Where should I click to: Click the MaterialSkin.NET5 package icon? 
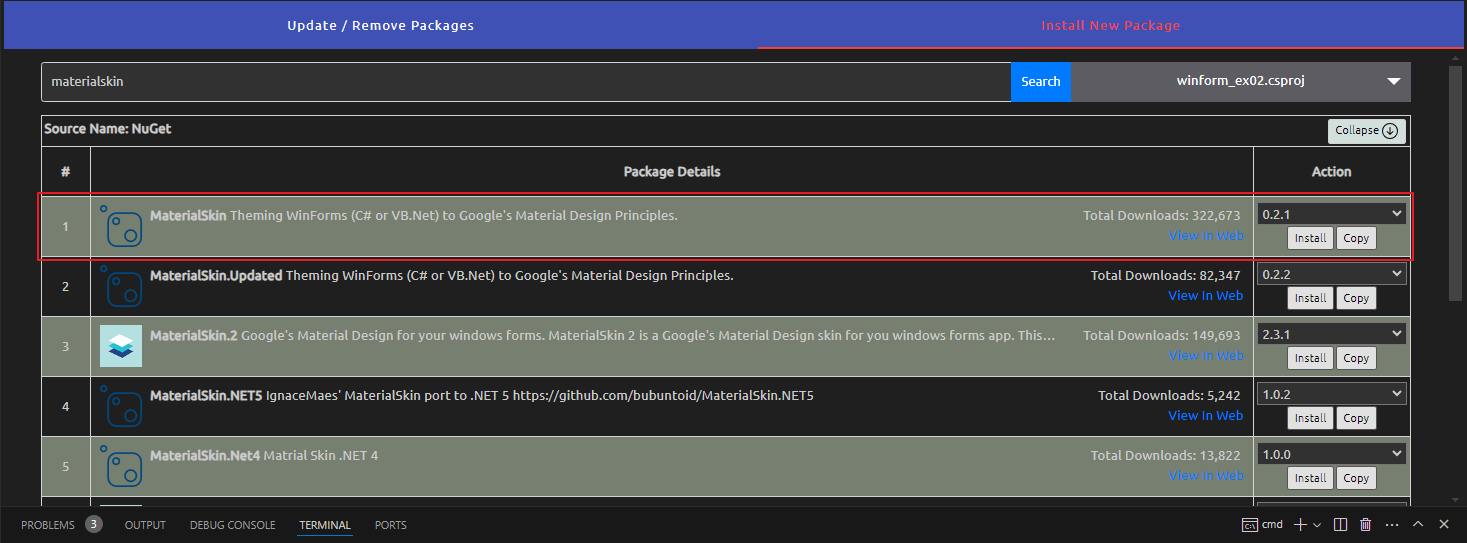pyautogui.click(x=121, y=407)
